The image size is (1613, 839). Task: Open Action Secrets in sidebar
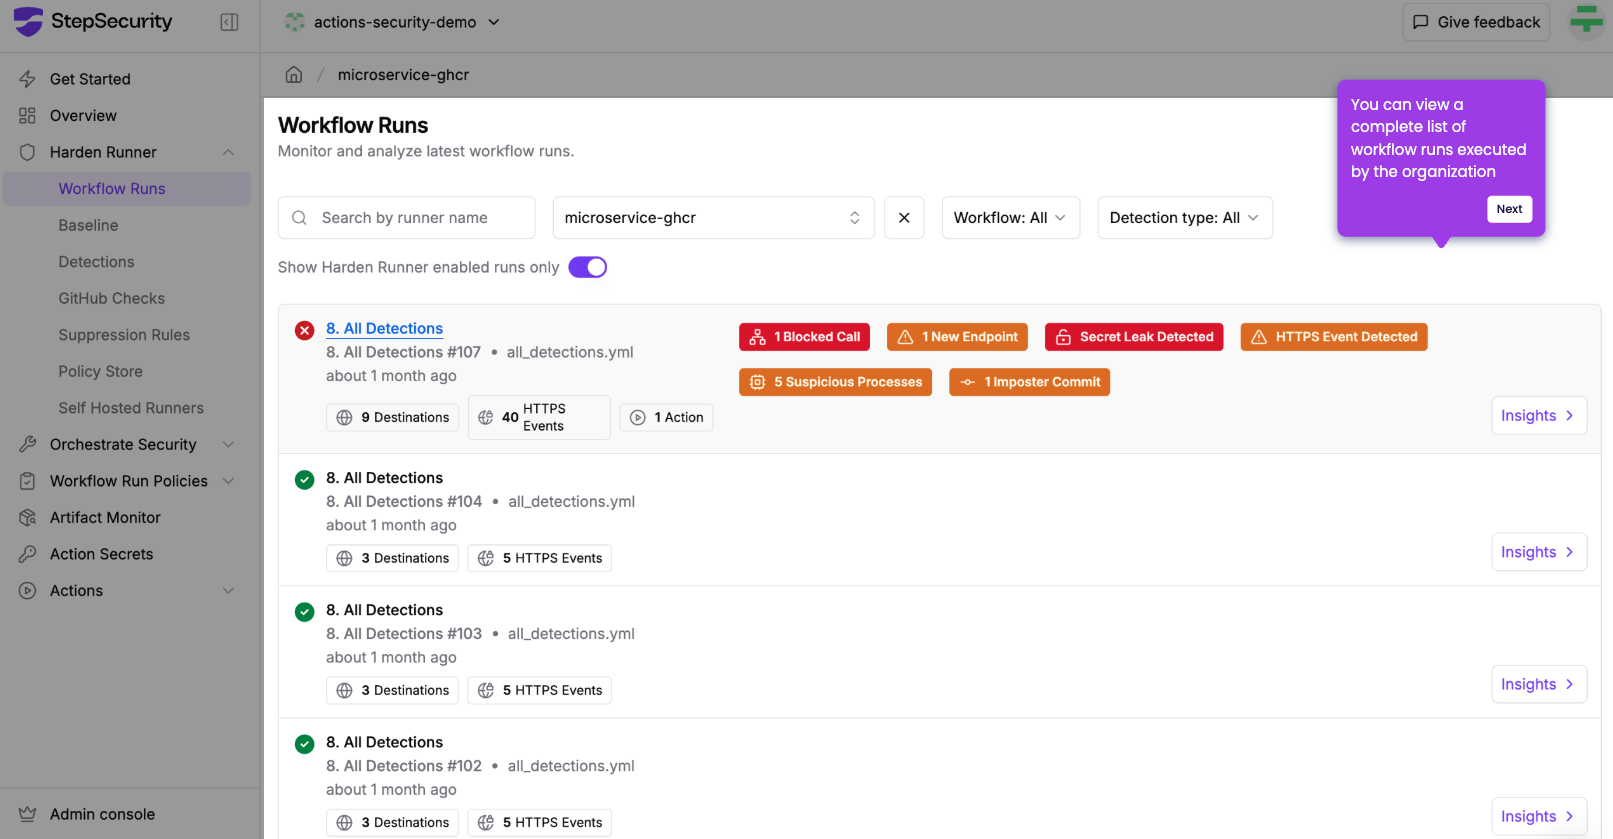pyautogui.click(x=102, y=554)
